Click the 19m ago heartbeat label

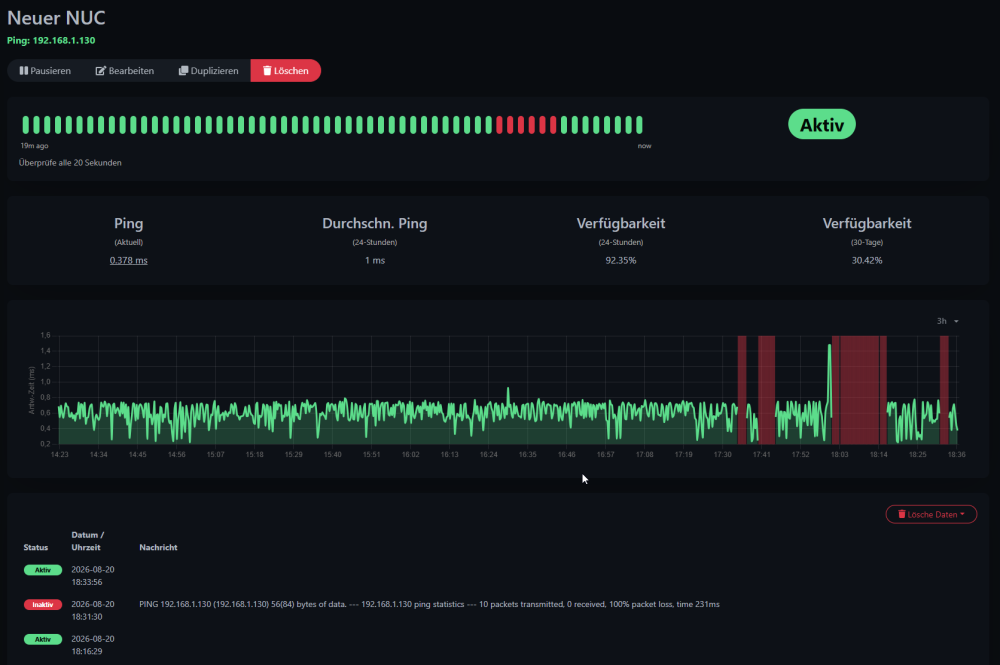click(x=34, y=146)
